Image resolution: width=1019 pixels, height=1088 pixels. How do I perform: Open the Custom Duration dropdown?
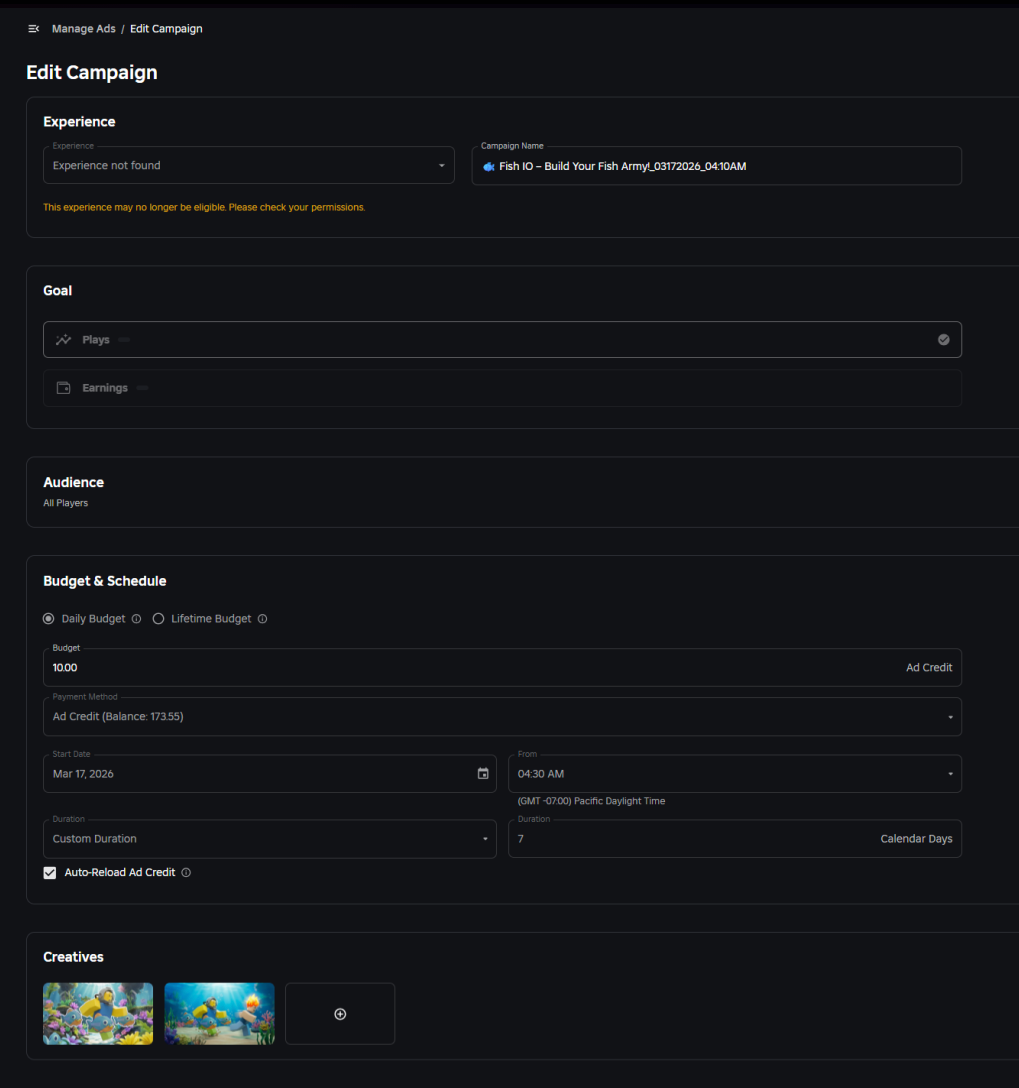pyautogui.click(x=270, y=839)
